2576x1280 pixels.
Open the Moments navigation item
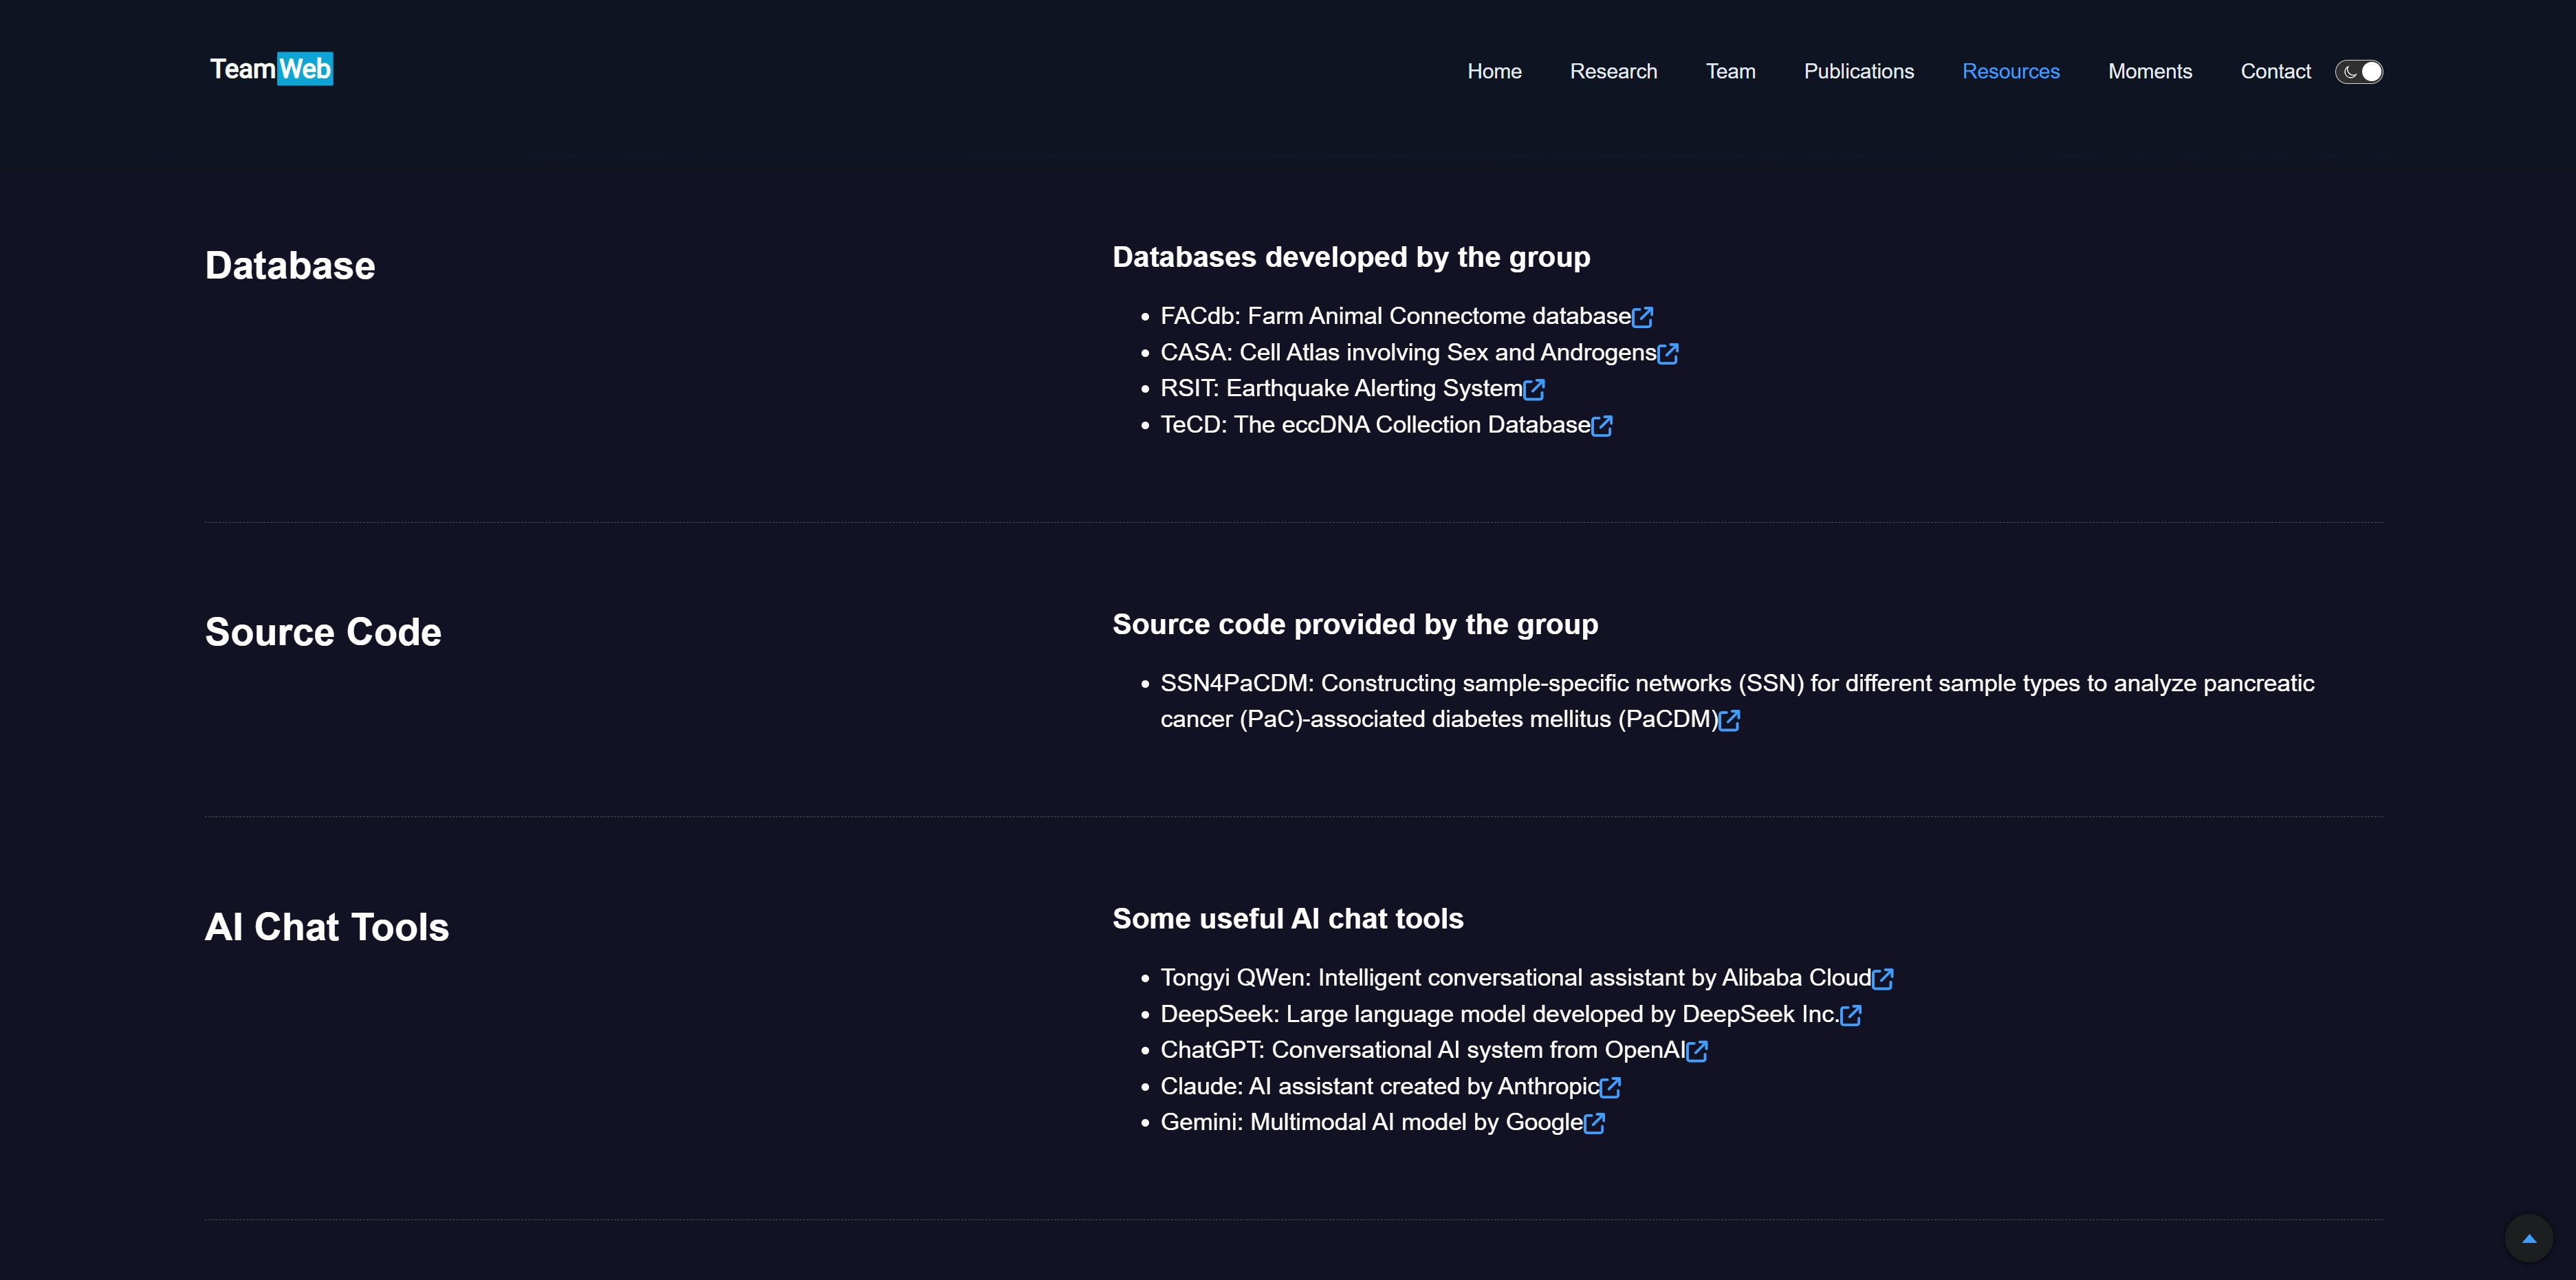pyautogui.click(x=2149, y=71)
